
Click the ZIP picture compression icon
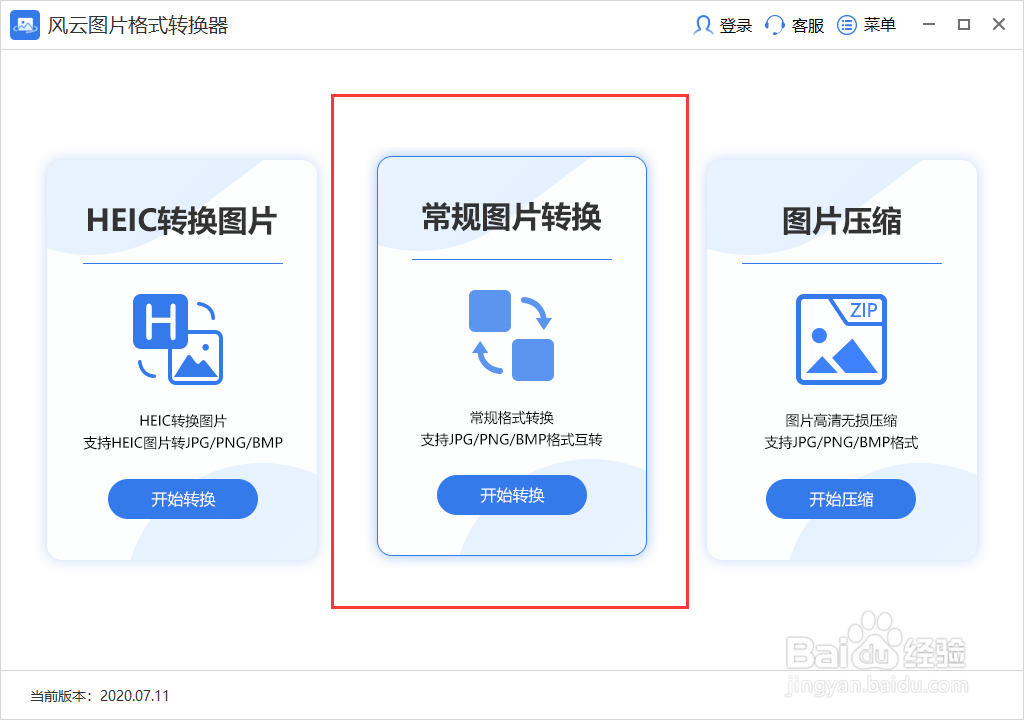click(840, 338)
